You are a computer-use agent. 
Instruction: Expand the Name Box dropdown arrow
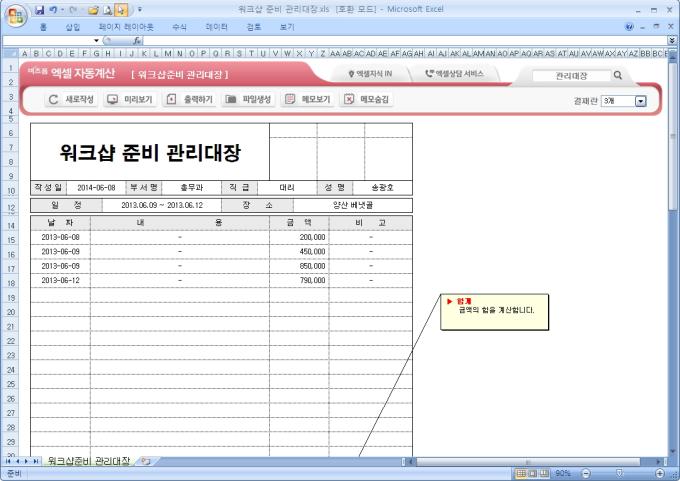pyautogui.click(x=96, y=40)
